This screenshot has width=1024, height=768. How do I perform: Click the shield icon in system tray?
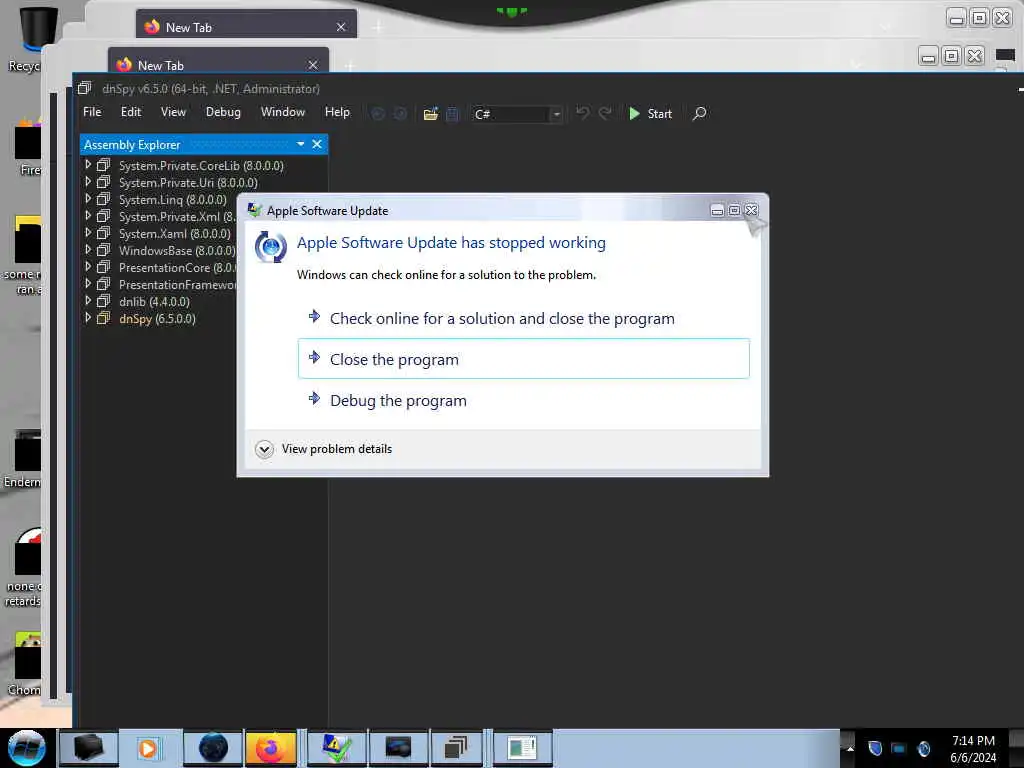875,748
